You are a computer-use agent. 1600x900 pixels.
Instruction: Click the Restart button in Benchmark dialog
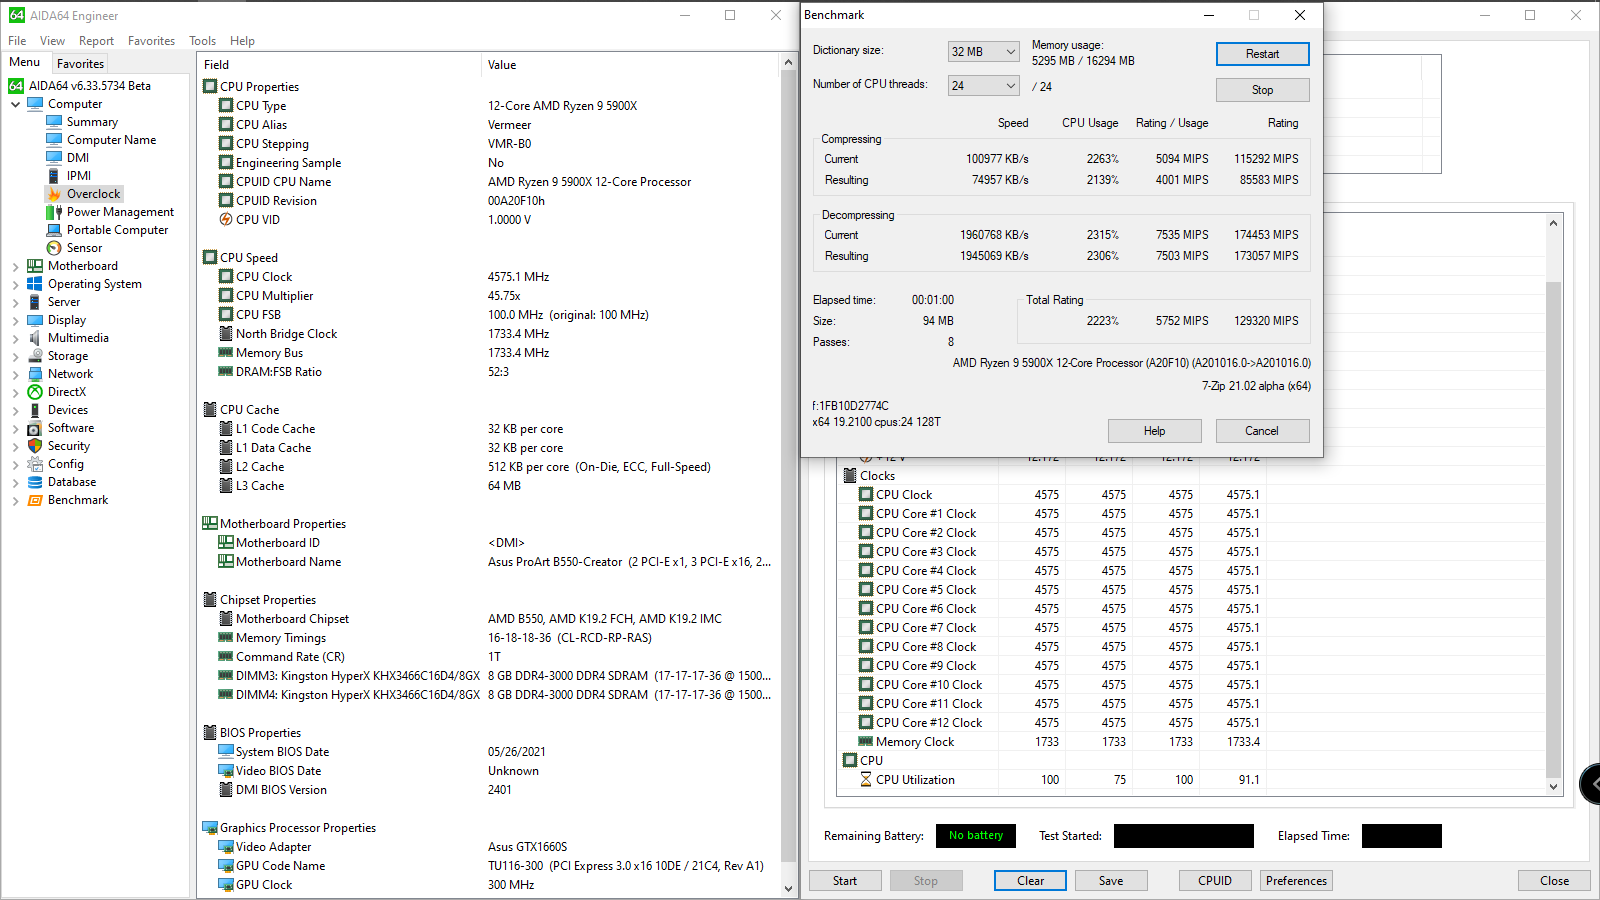pos(1262,54)
